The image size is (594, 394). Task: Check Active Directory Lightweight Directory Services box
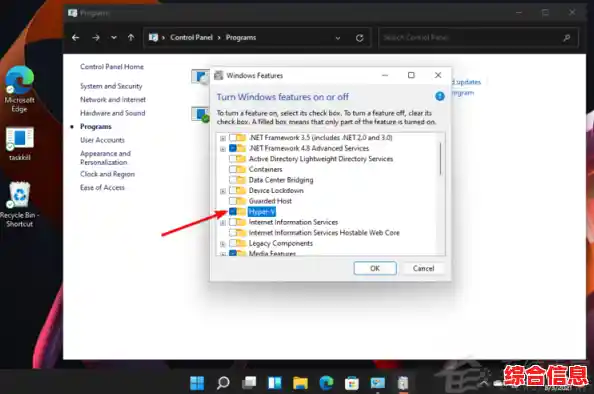[233, 159]
